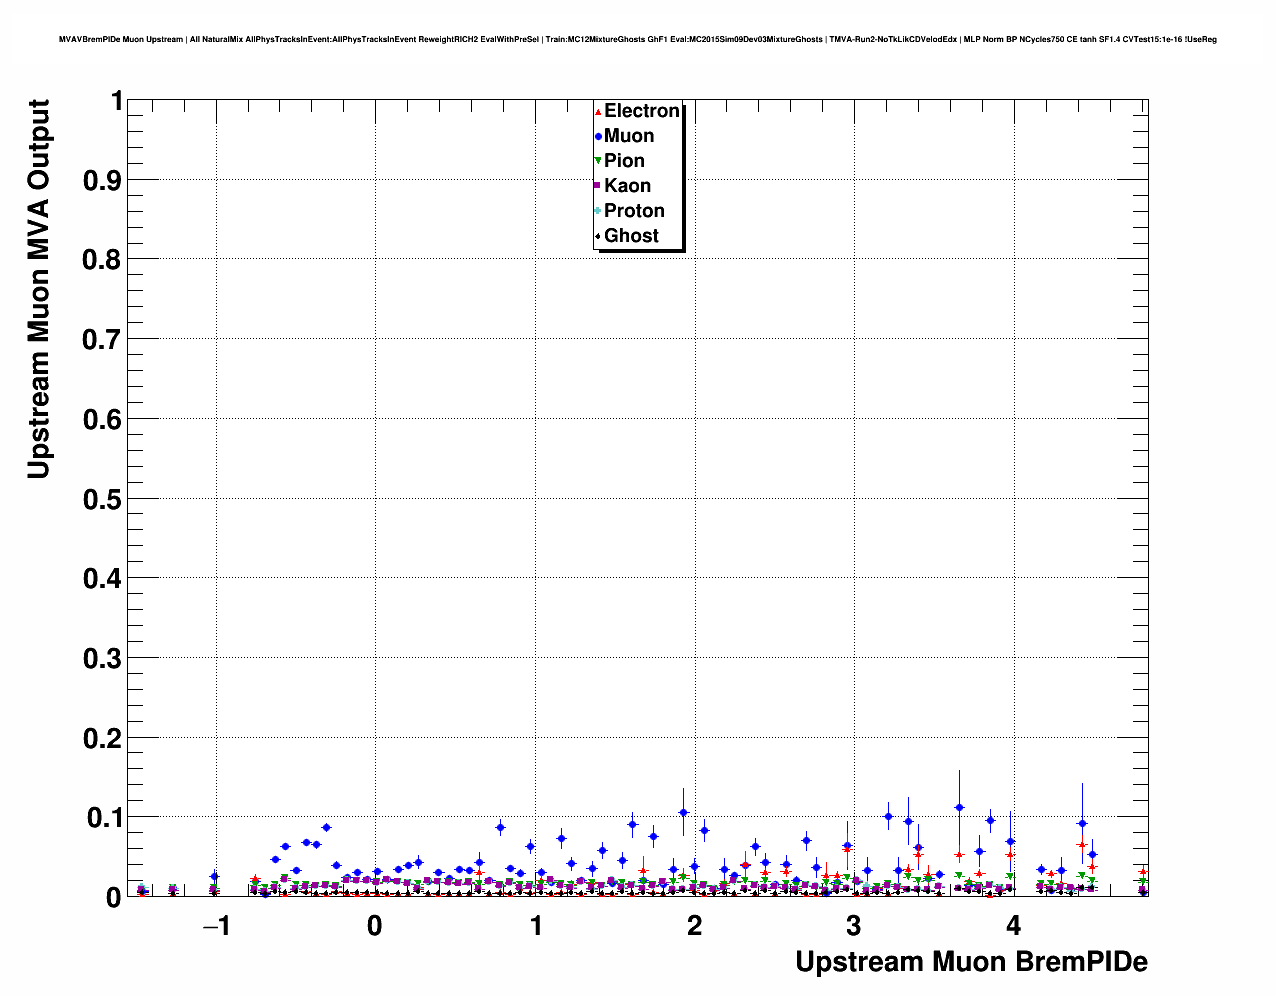Select the purple Kaon square legend marker
Image resolution: width=1276 pixels, height=996 pixels.
tap(598, 186)
